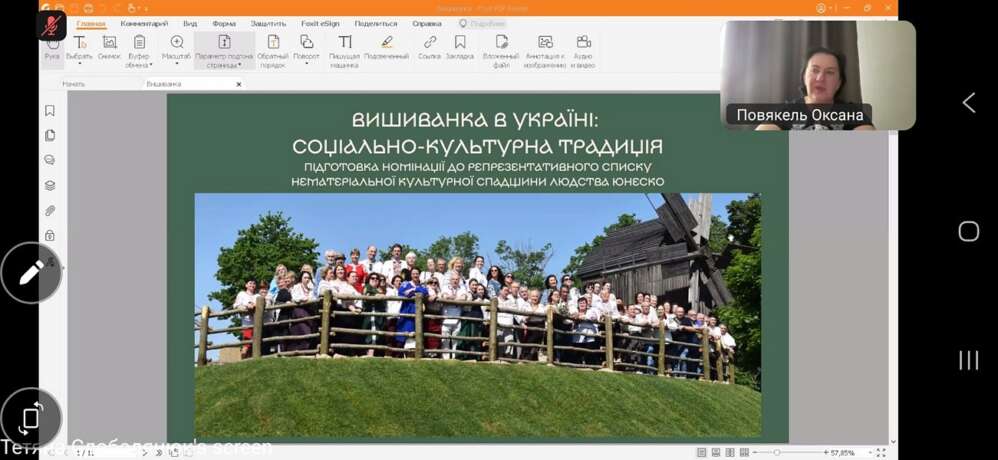Go to next page arrow in status bar
The height and width of the screenshot is (460, 998).
click(x=144, y=452)
